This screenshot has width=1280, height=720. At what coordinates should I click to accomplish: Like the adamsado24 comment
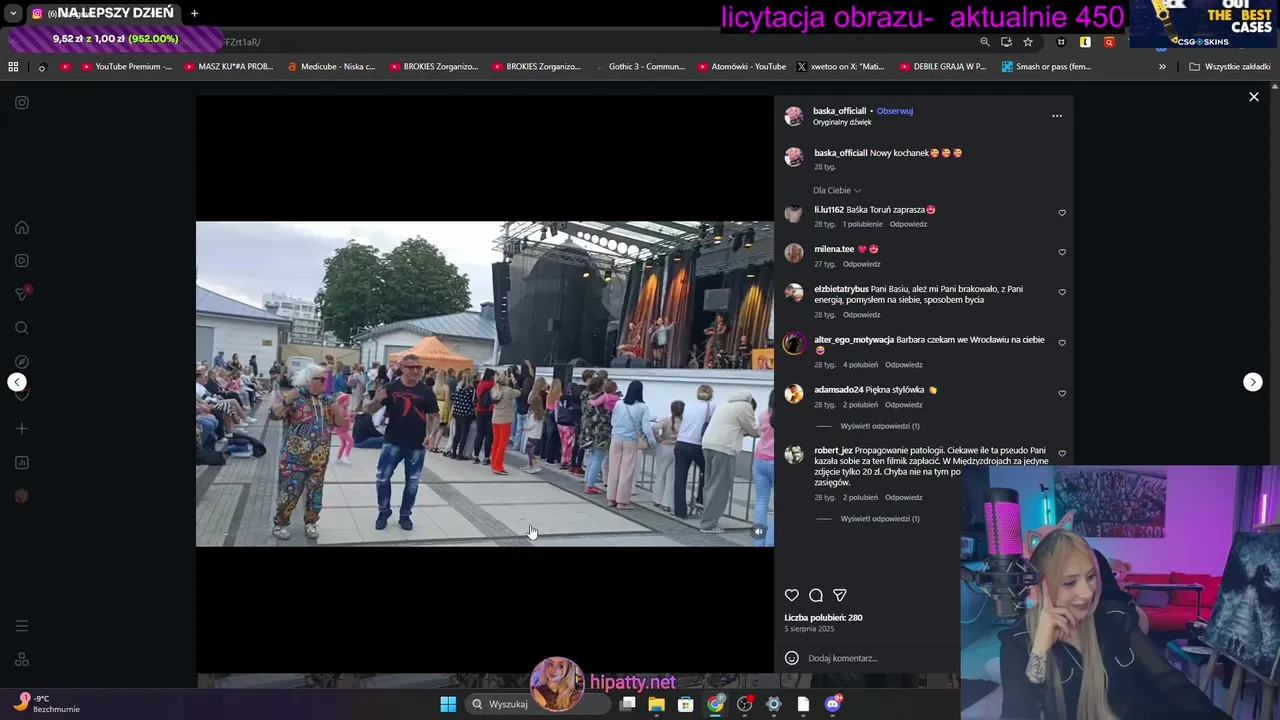(x=1062, y=393)
